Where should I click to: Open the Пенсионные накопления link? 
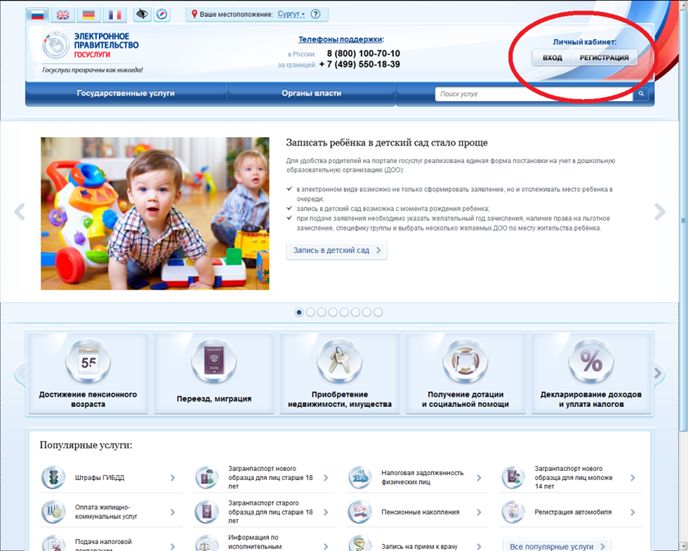(420, 512)
